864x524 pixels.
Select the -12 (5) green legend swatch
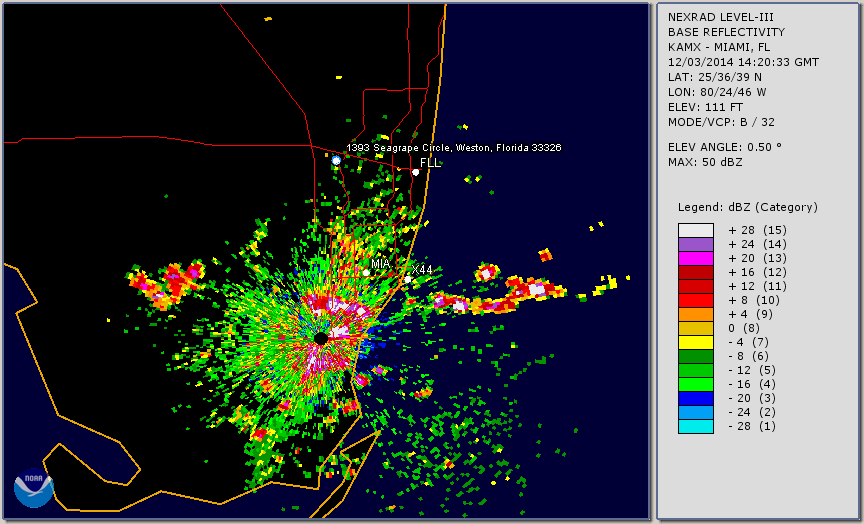(696, 370)
